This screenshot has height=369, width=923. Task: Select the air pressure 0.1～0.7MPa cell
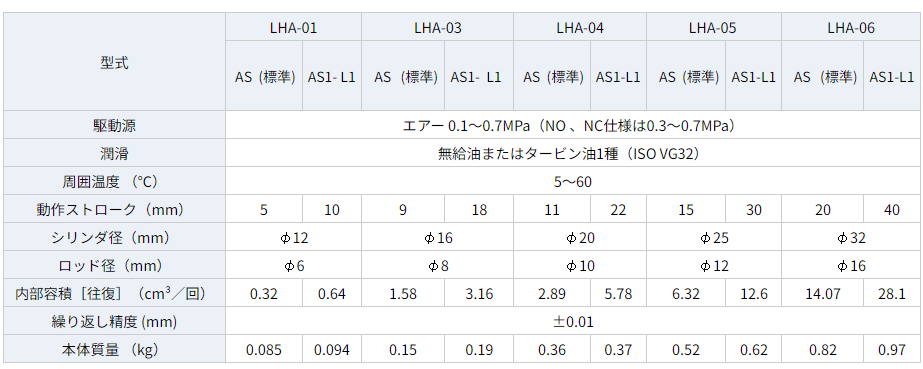[x=573, y=125]
